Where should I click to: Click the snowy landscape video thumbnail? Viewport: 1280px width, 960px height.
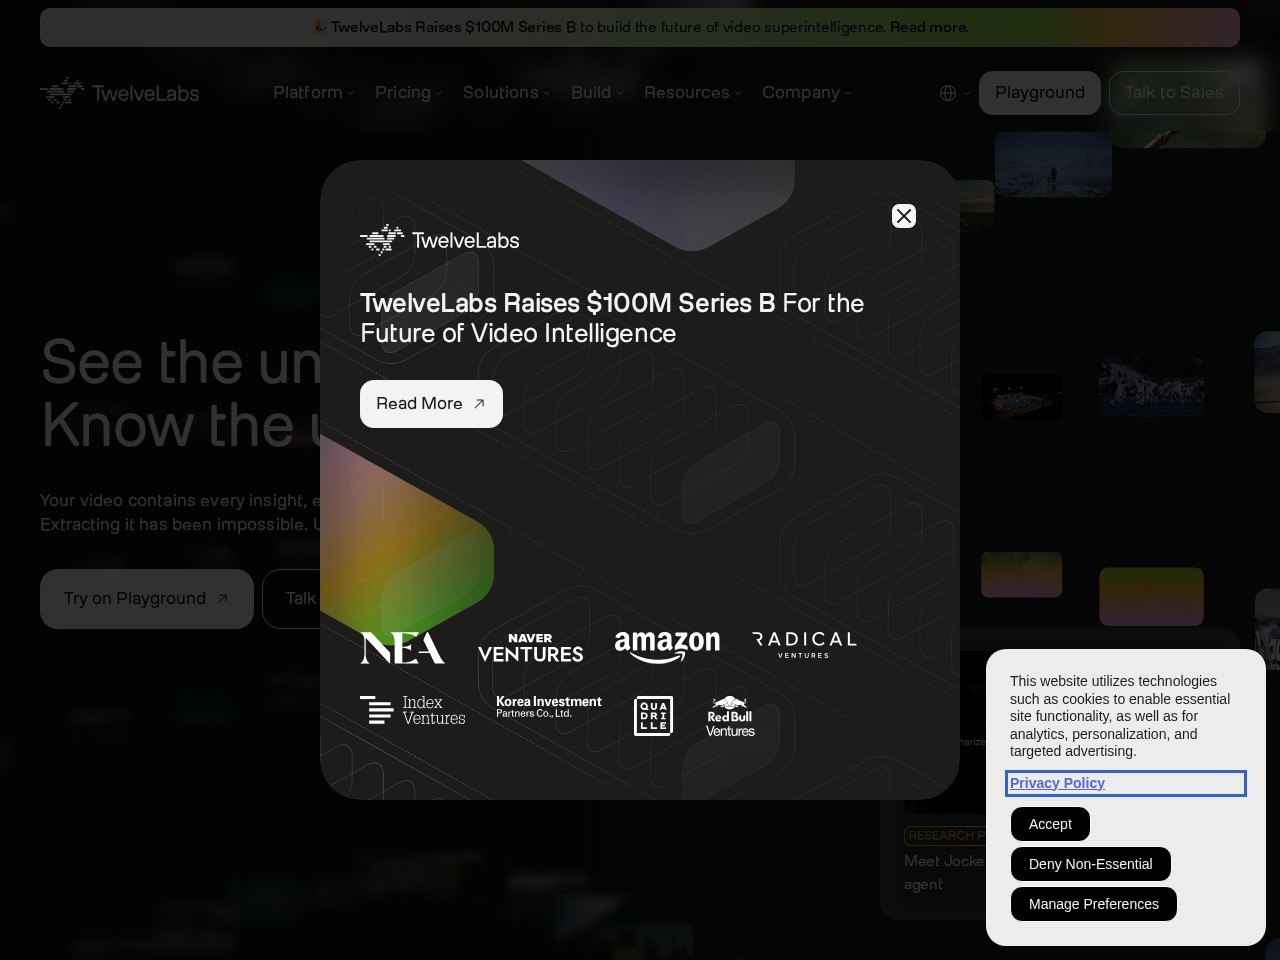click(1053, 164)
